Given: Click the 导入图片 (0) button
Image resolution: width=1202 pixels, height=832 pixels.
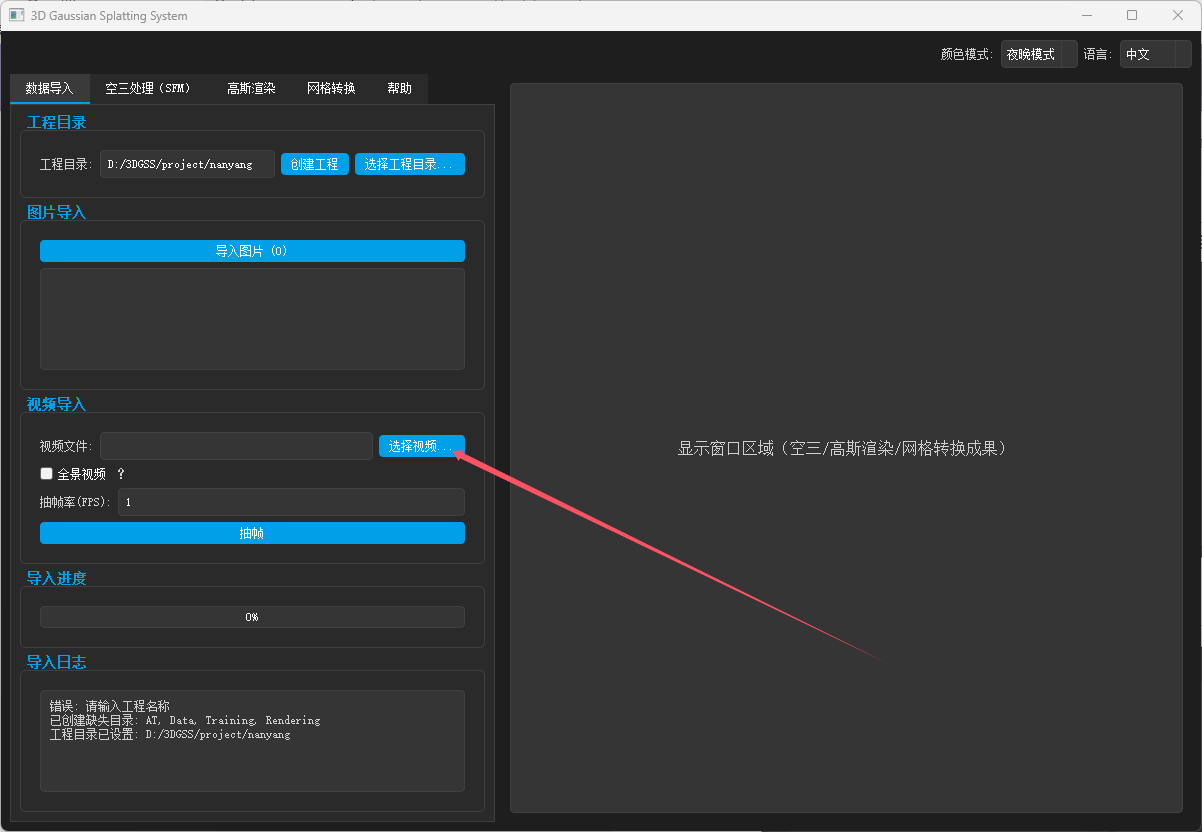Looking at the screenshot, I should (x=252, y=251).
